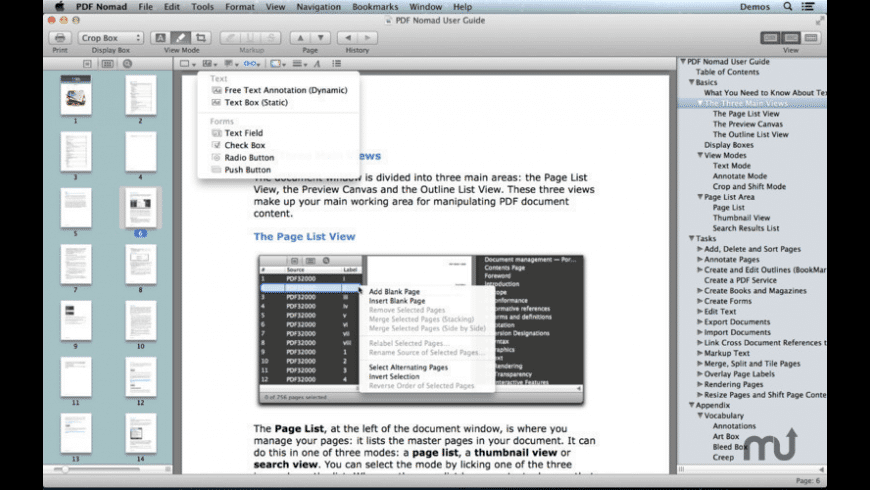Select Thumbnail View outline entry
The width and height of the screenshot is (870, 490).
741,218
